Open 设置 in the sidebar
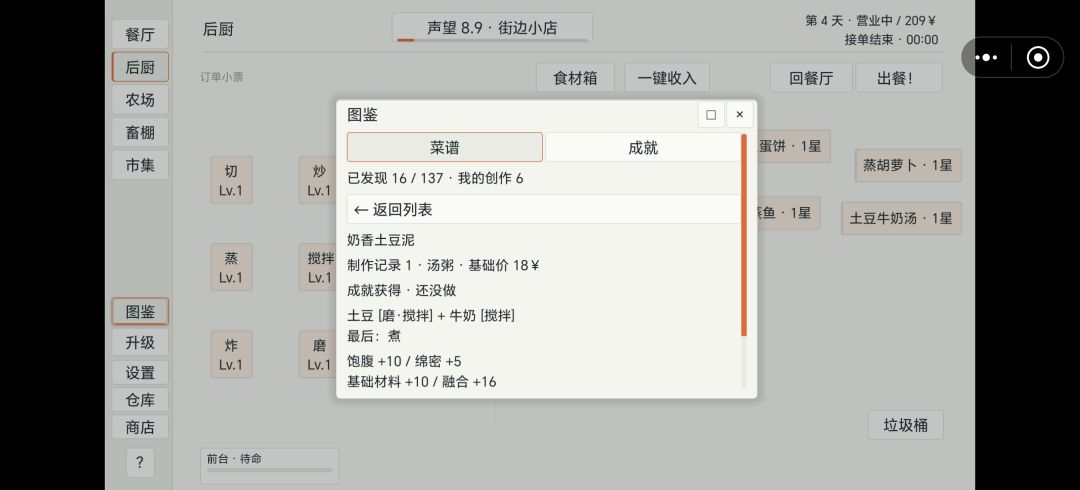1080x490 pixels. point(140,373)
